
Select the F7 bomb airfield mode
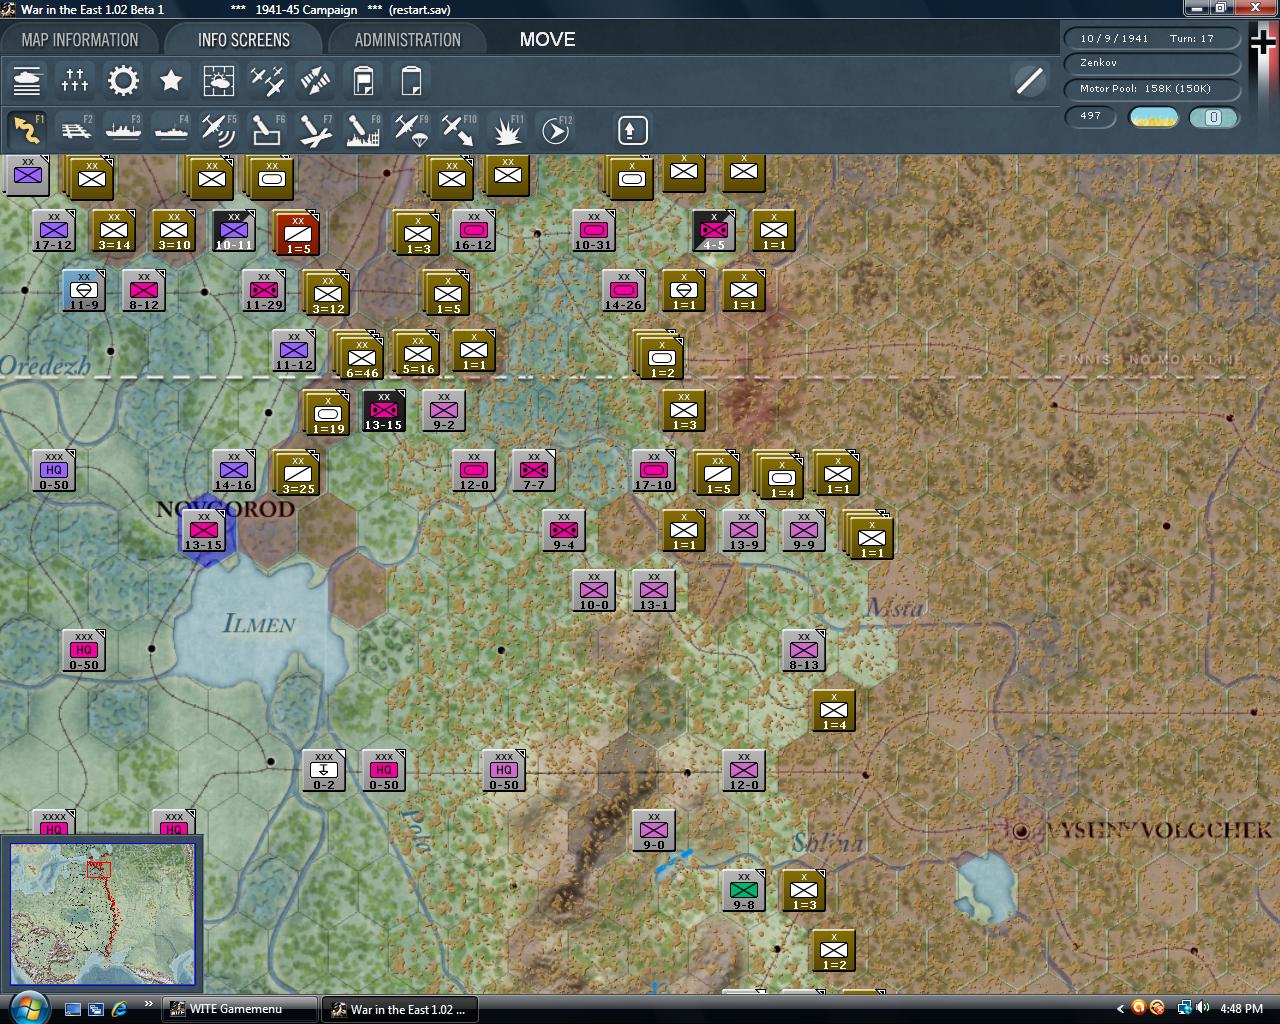point(315,130)
